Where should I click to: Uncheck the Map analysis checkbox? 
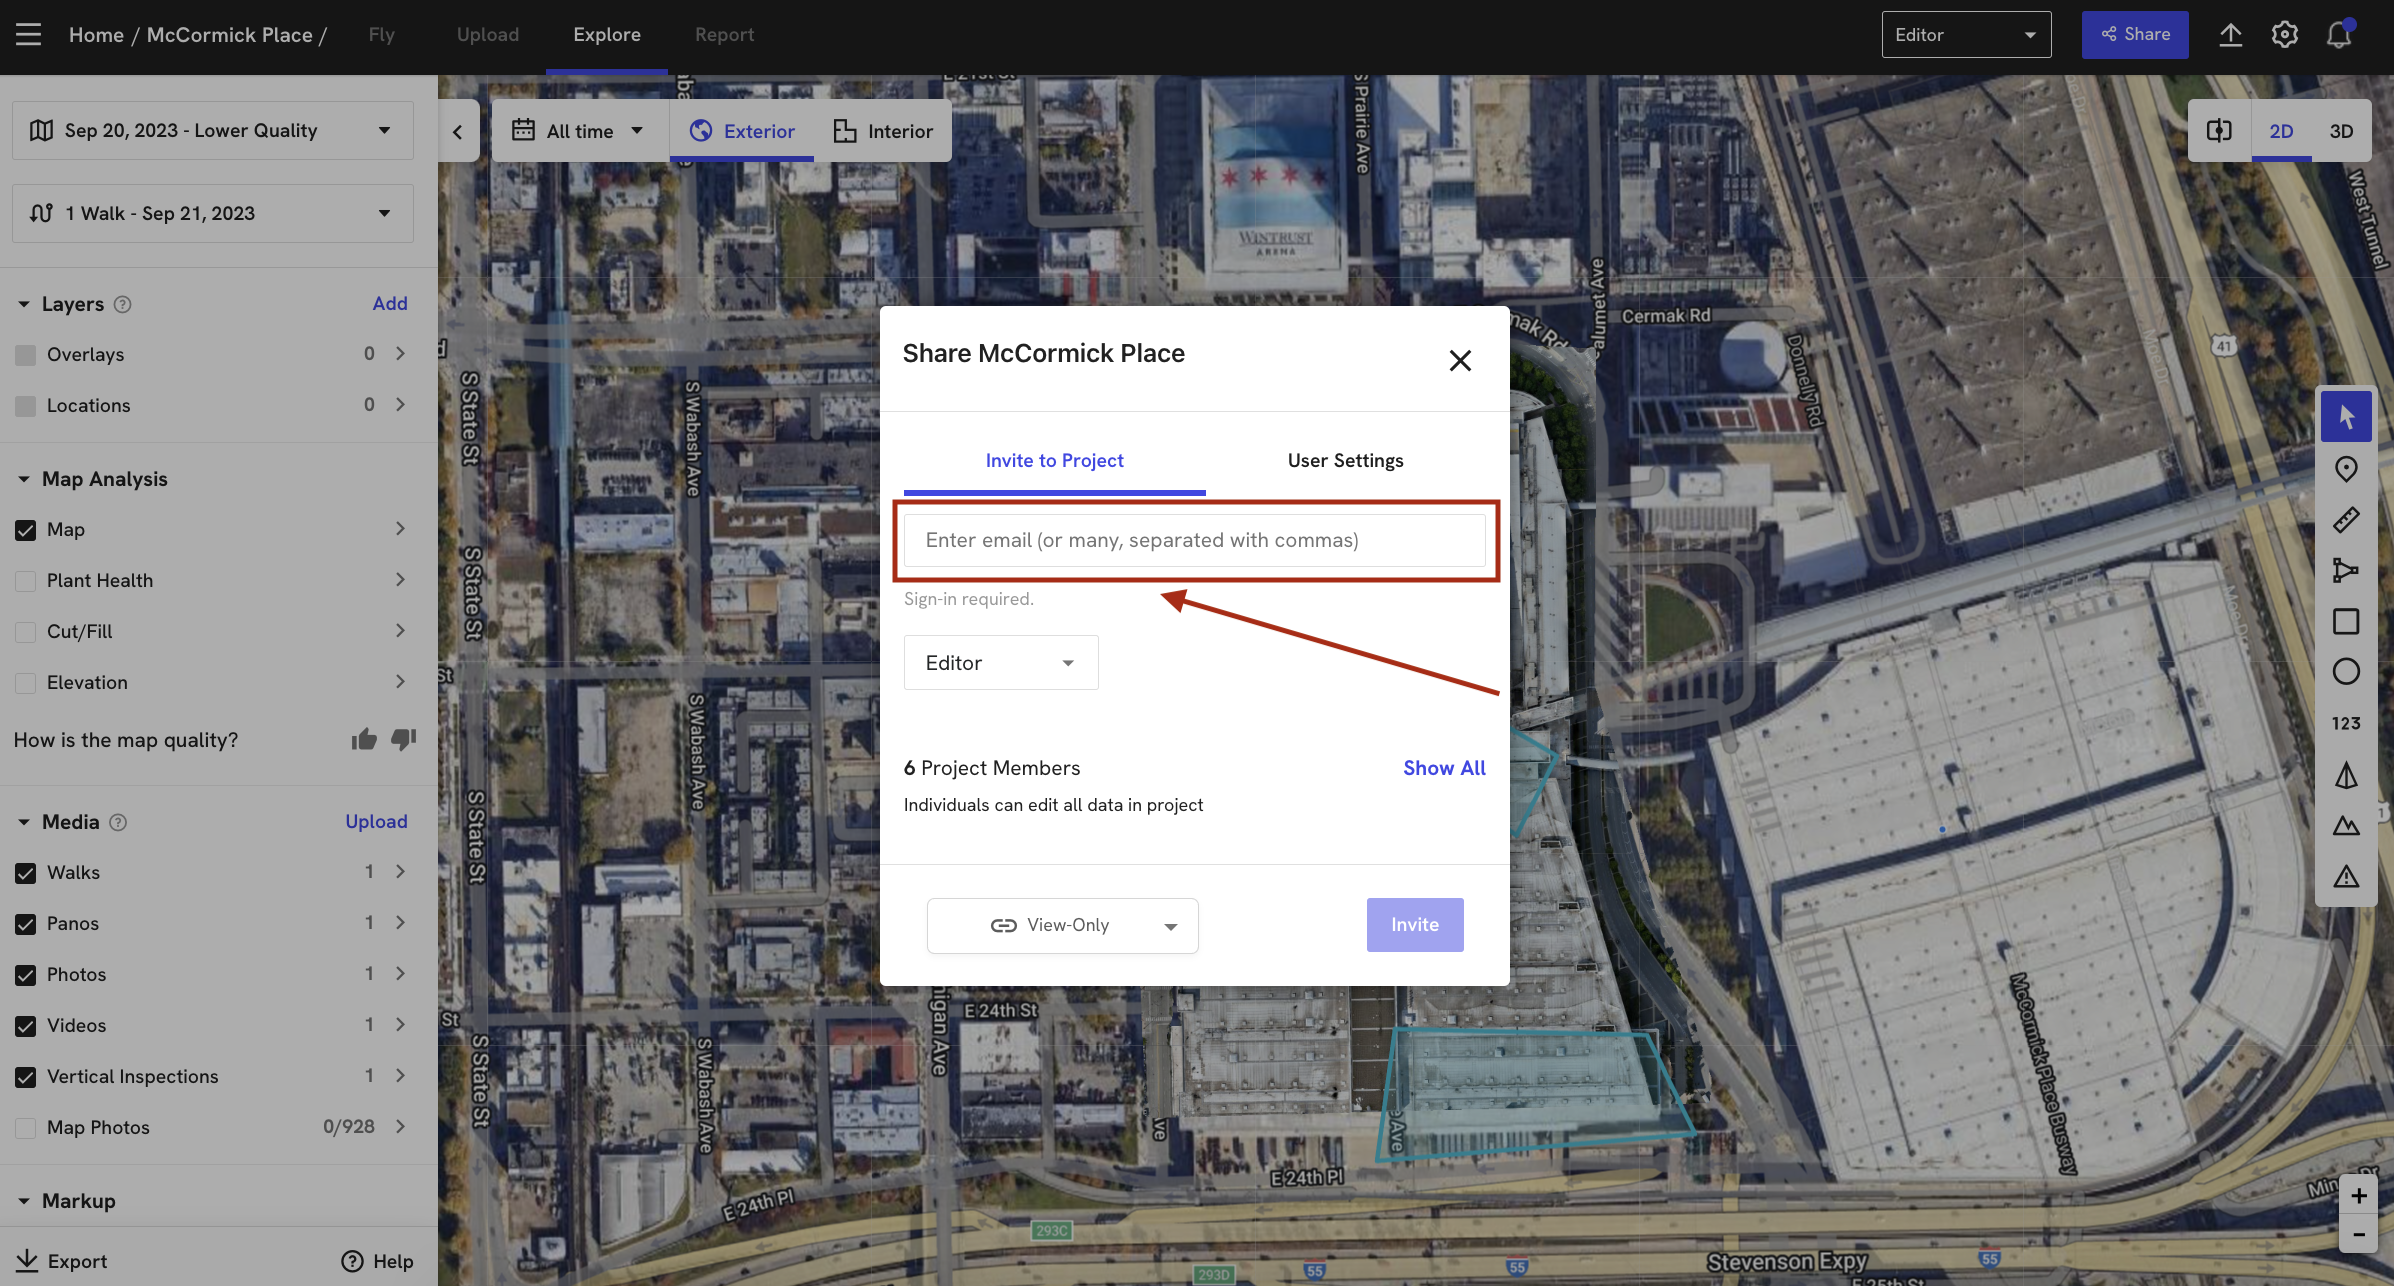[x=26, y=530]
